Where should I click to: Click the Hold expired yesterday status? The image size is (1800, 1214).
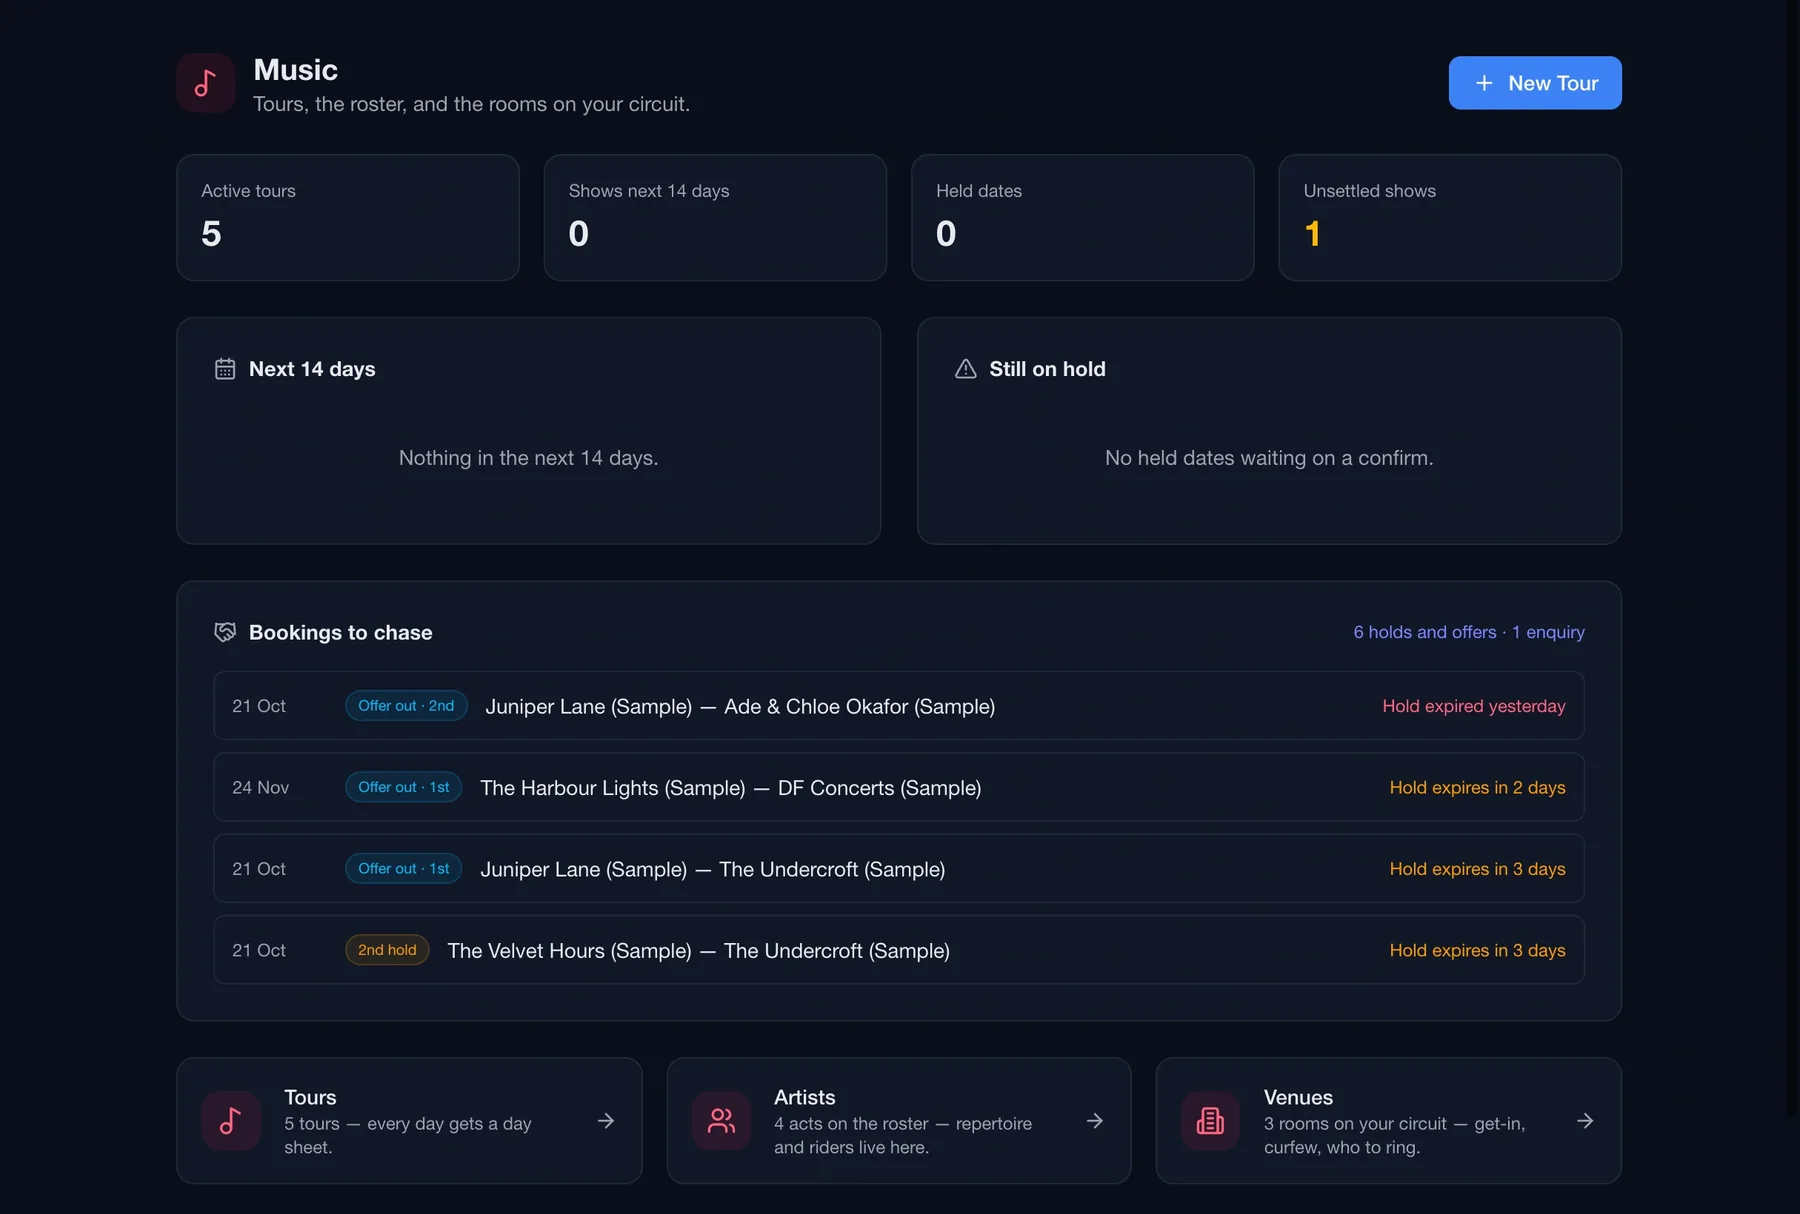pos(1474,706)
